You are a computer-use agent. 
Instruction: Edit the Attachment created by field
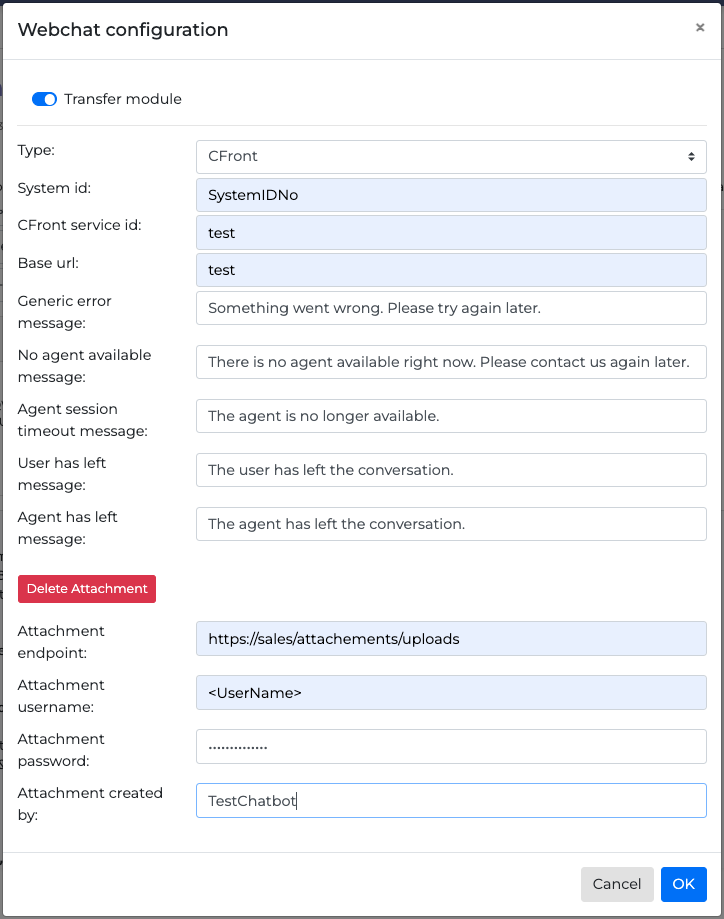click(x=451, y=800)
